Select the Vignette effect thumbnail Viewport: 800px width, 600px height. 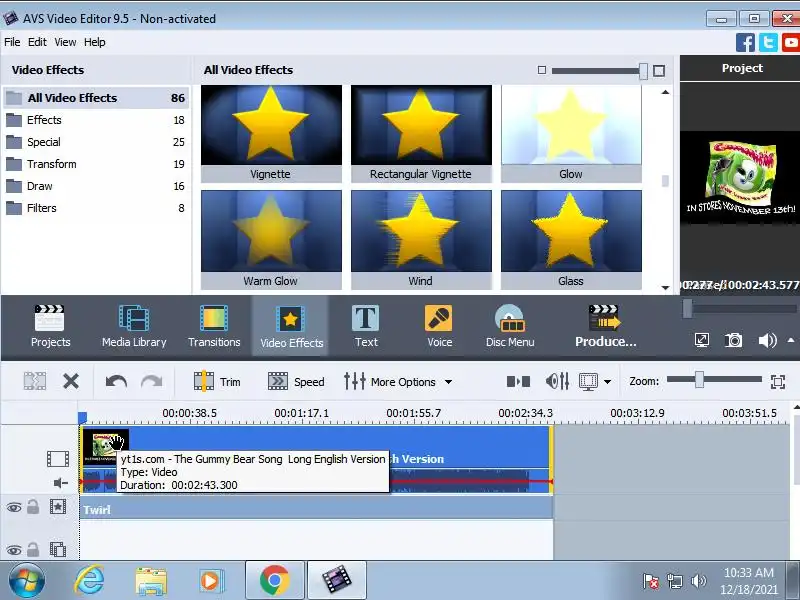[271, 134]
